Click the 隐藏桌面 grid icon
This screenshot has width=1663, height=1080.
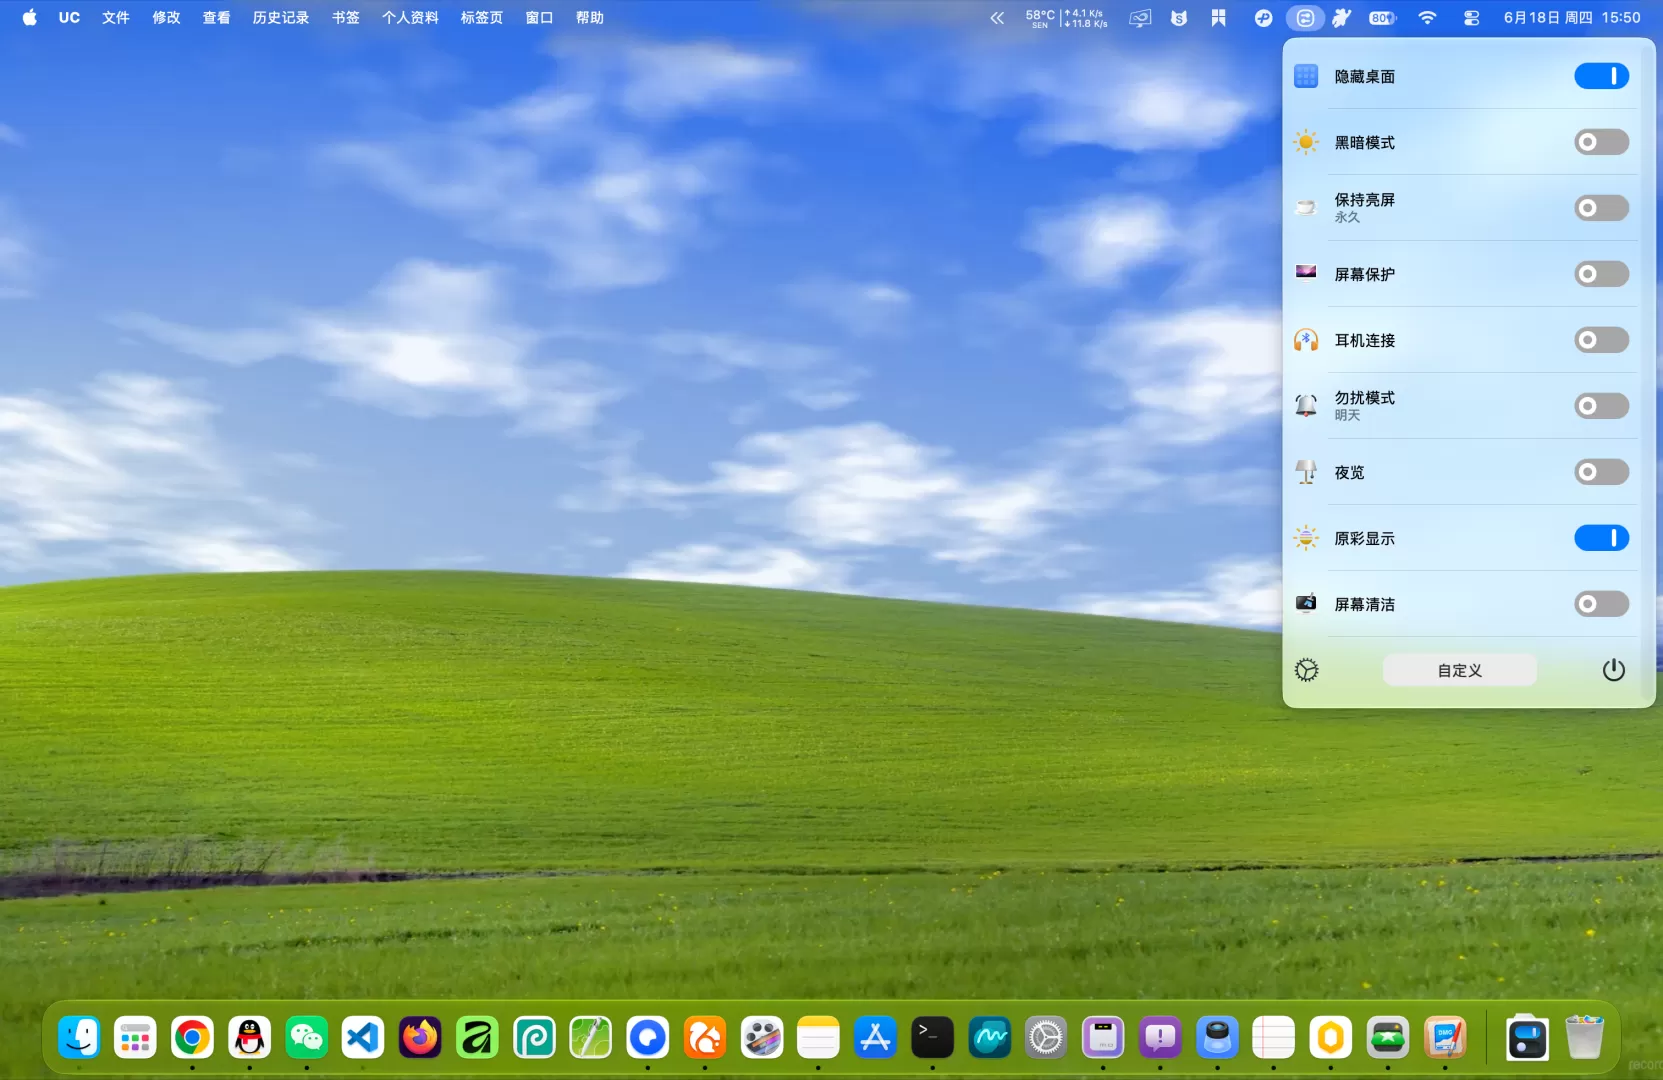(x=1306, y=76)
